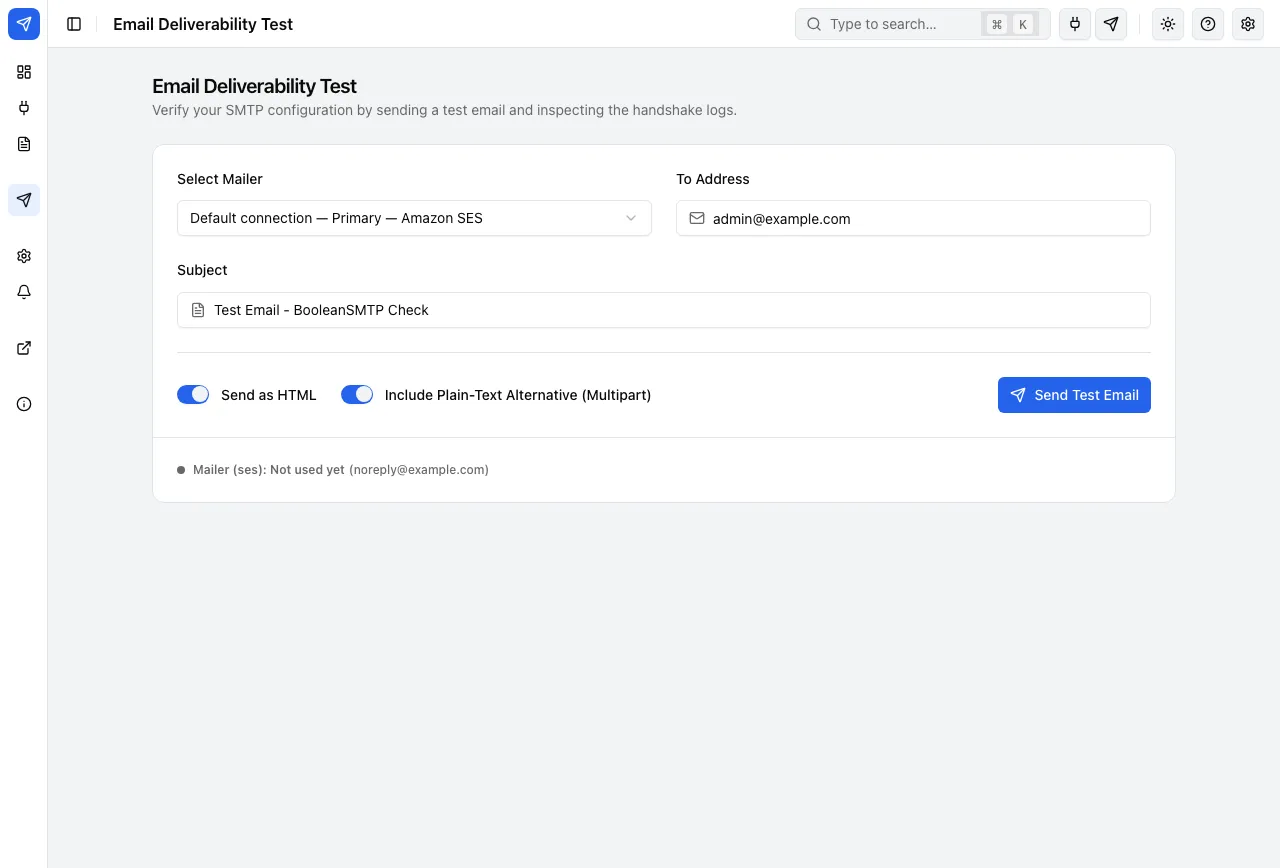Open the bell notifications icon in sidebar

pyautogui.click(x=24, y=292)
